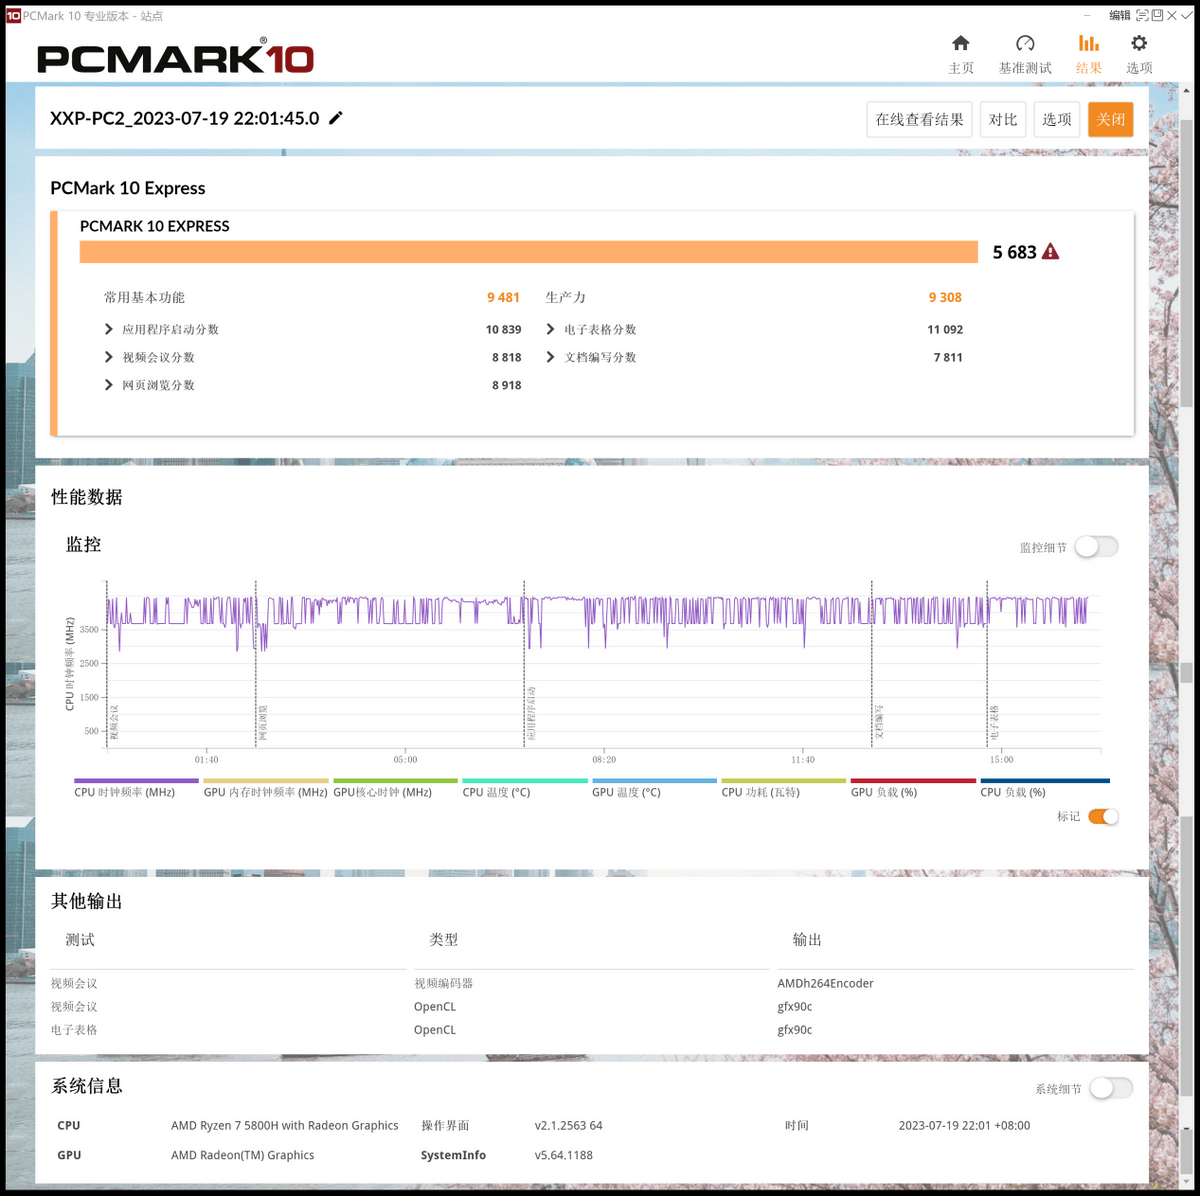Click the PCMARK 10 logo
1200x1196 pixels.
tap(175, 57)
